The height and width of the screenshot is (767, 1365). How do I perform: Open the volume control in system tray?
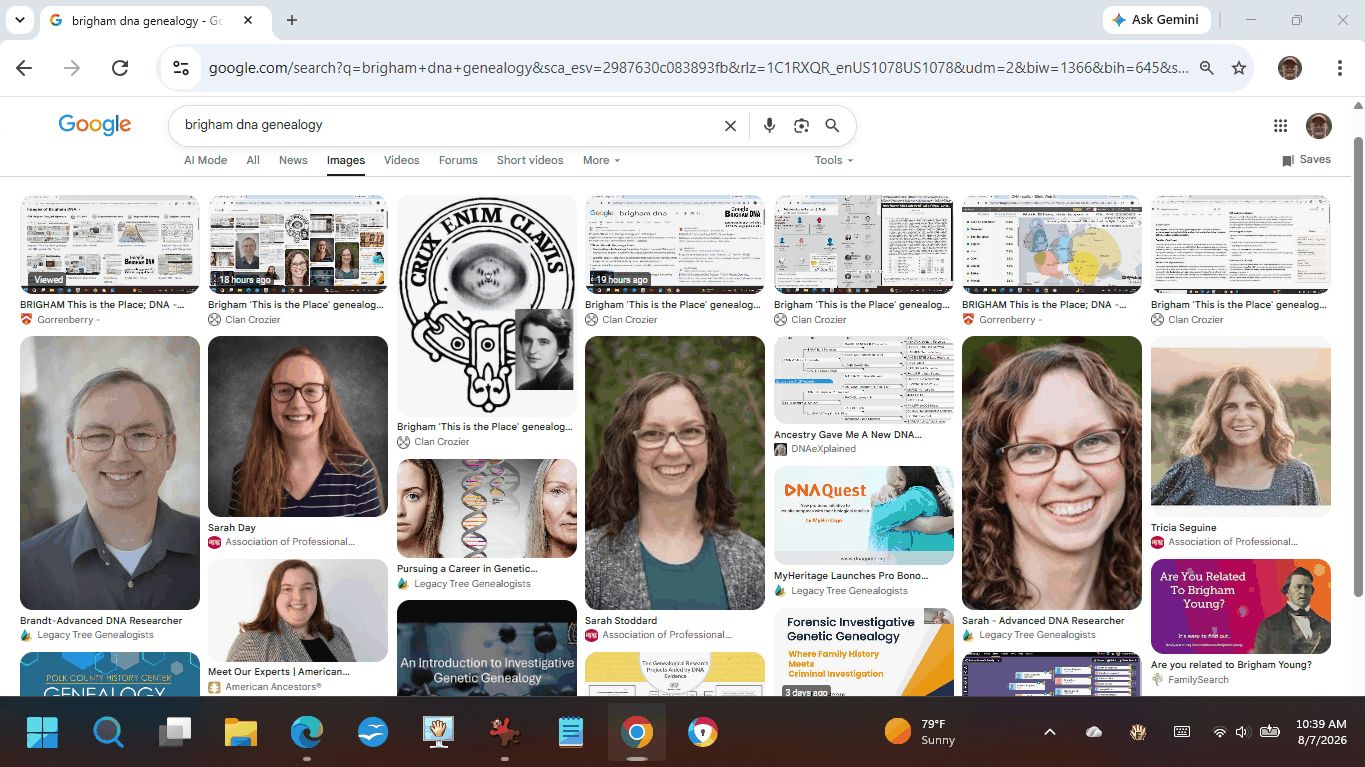[x=1242, y=732]
